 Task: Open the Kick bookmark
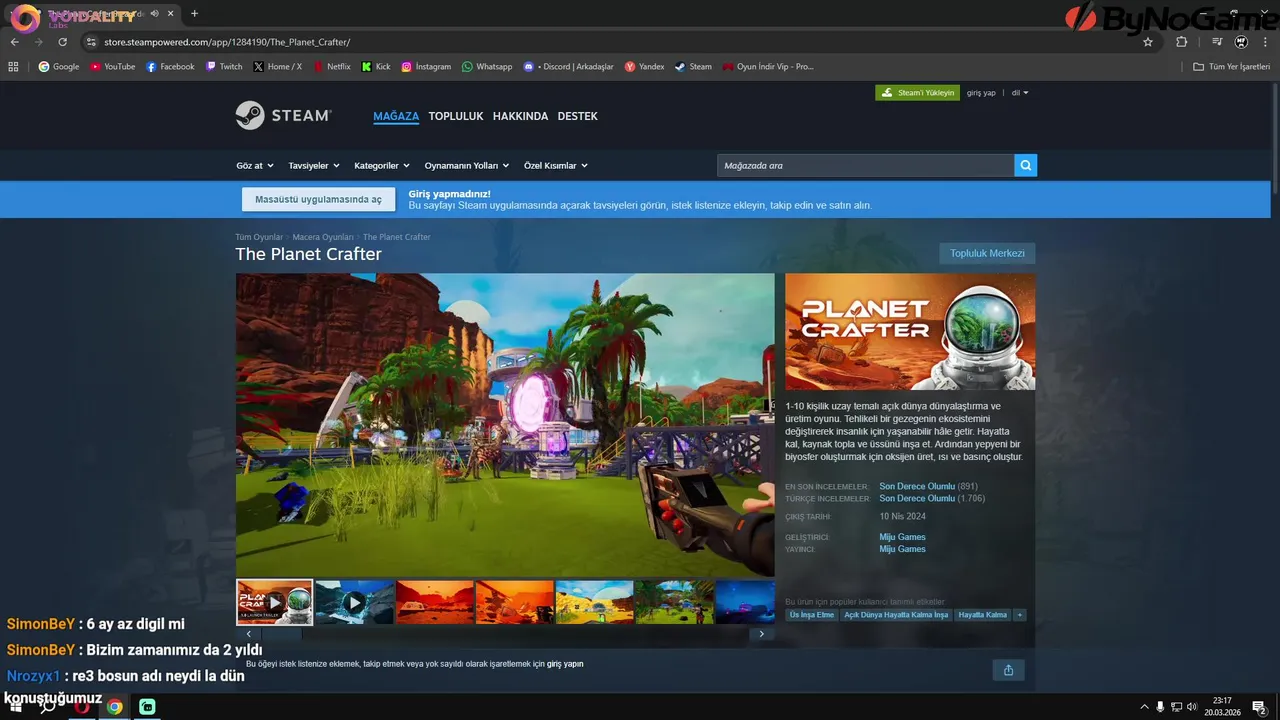click(376, 67)
